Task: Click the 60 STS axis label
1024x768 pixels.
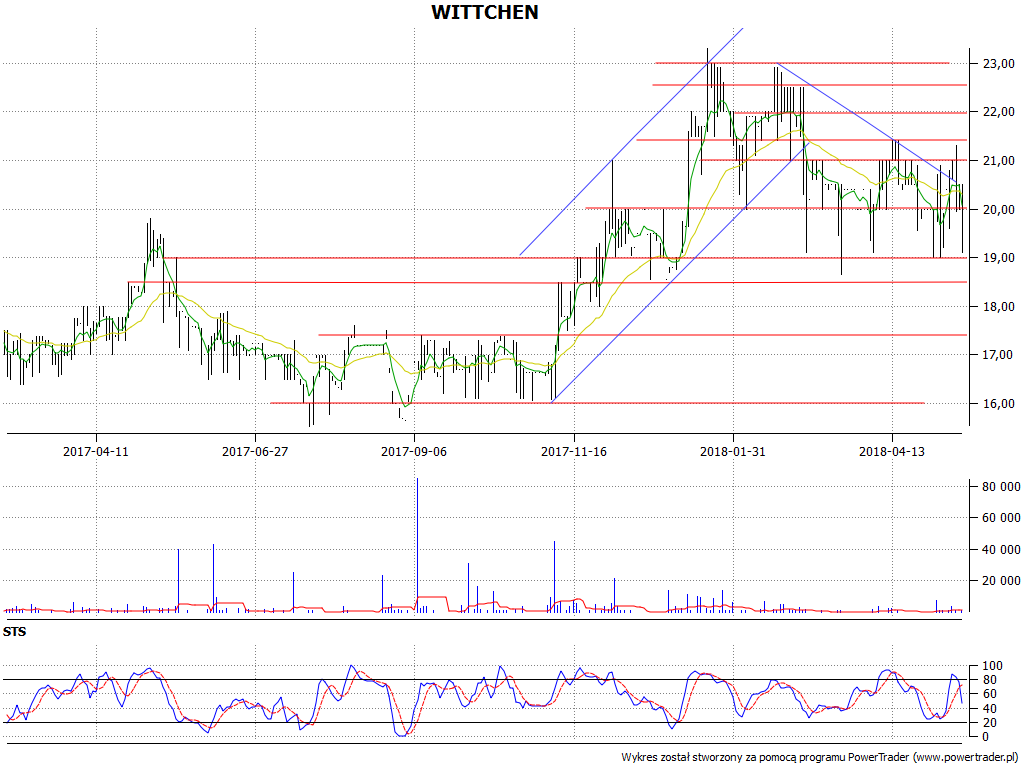Action: click(x=989, y=694)
